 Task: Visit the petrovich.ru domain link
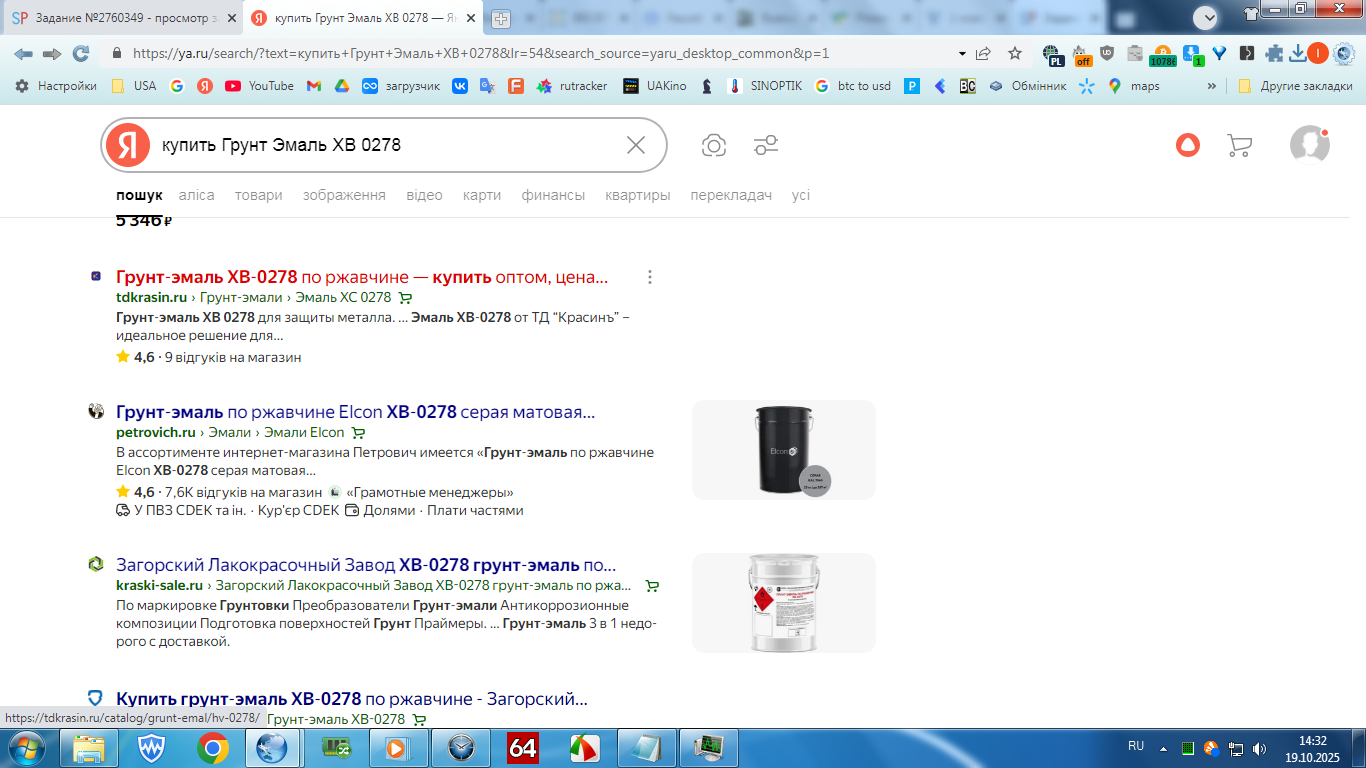click(156, 432)
